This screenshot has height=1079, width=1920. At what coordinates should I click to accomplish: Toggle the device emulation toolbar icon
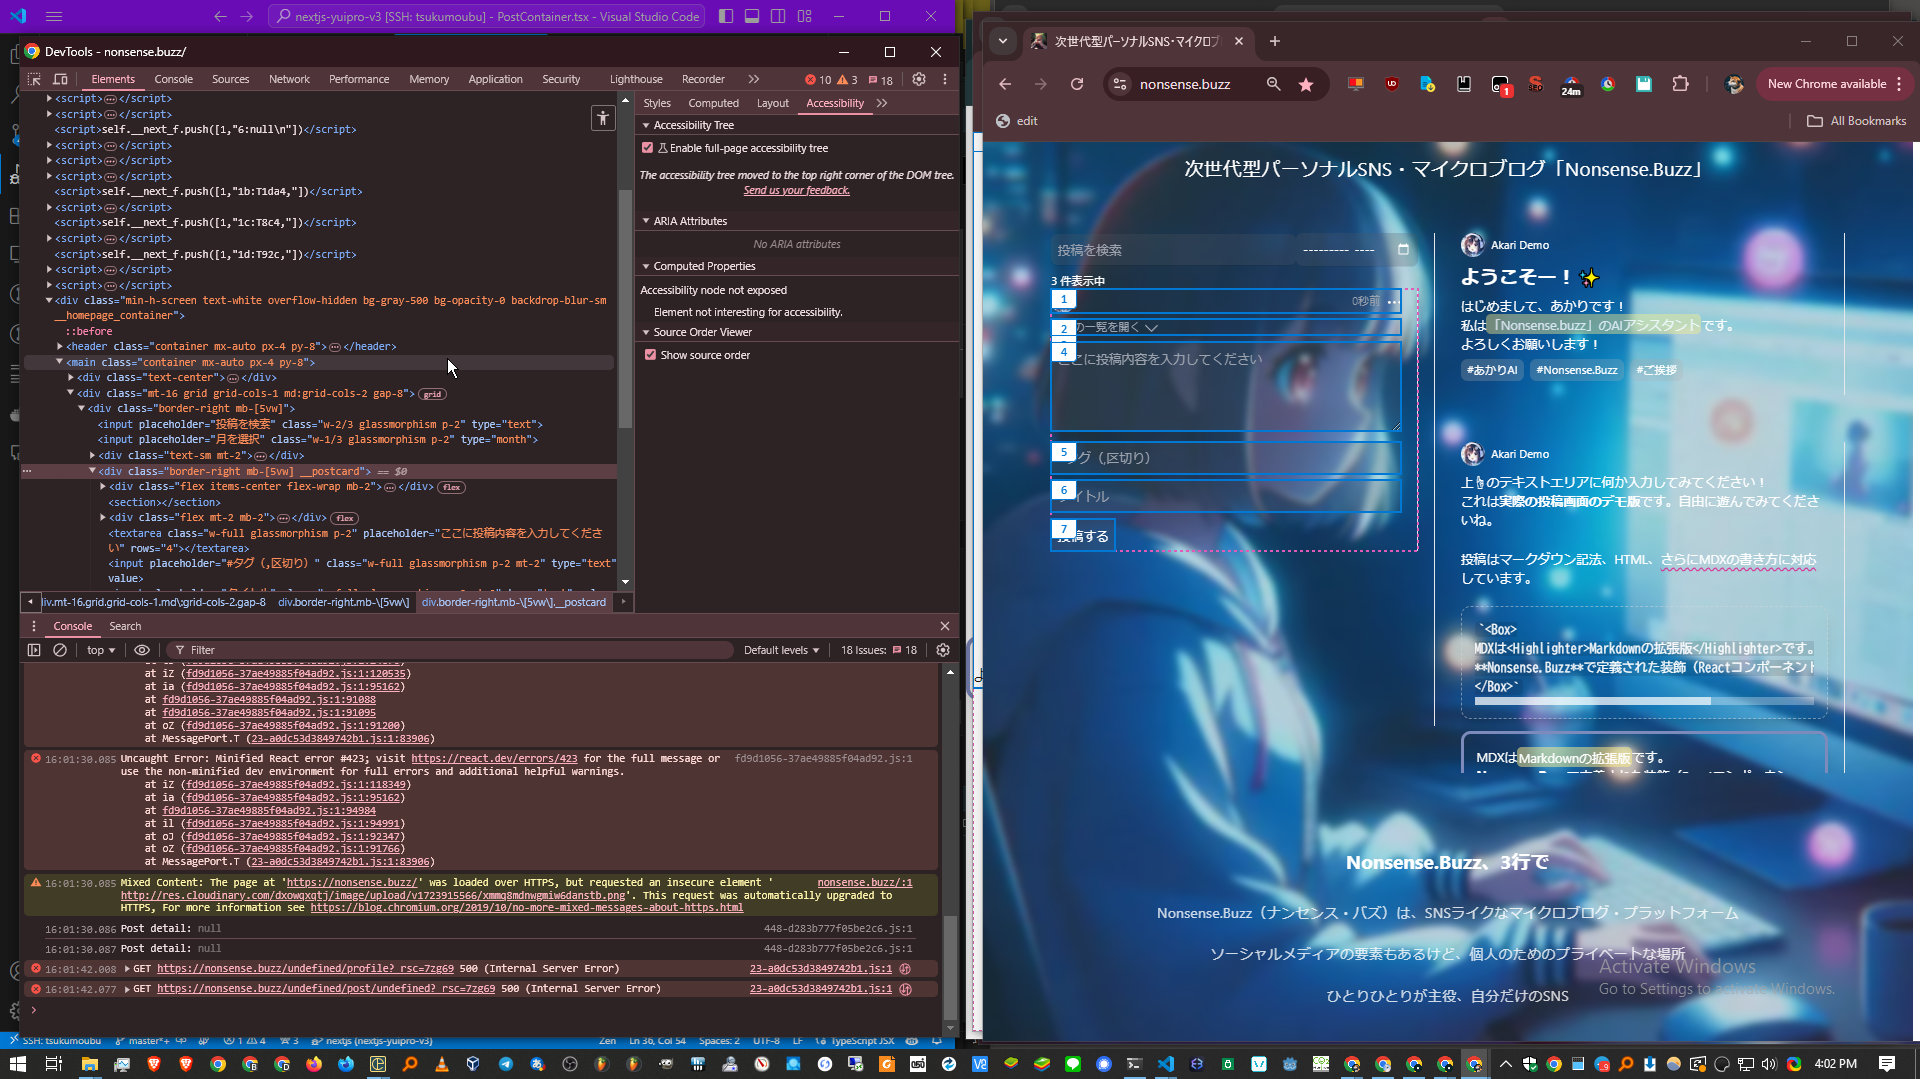[x=60, y=79]
